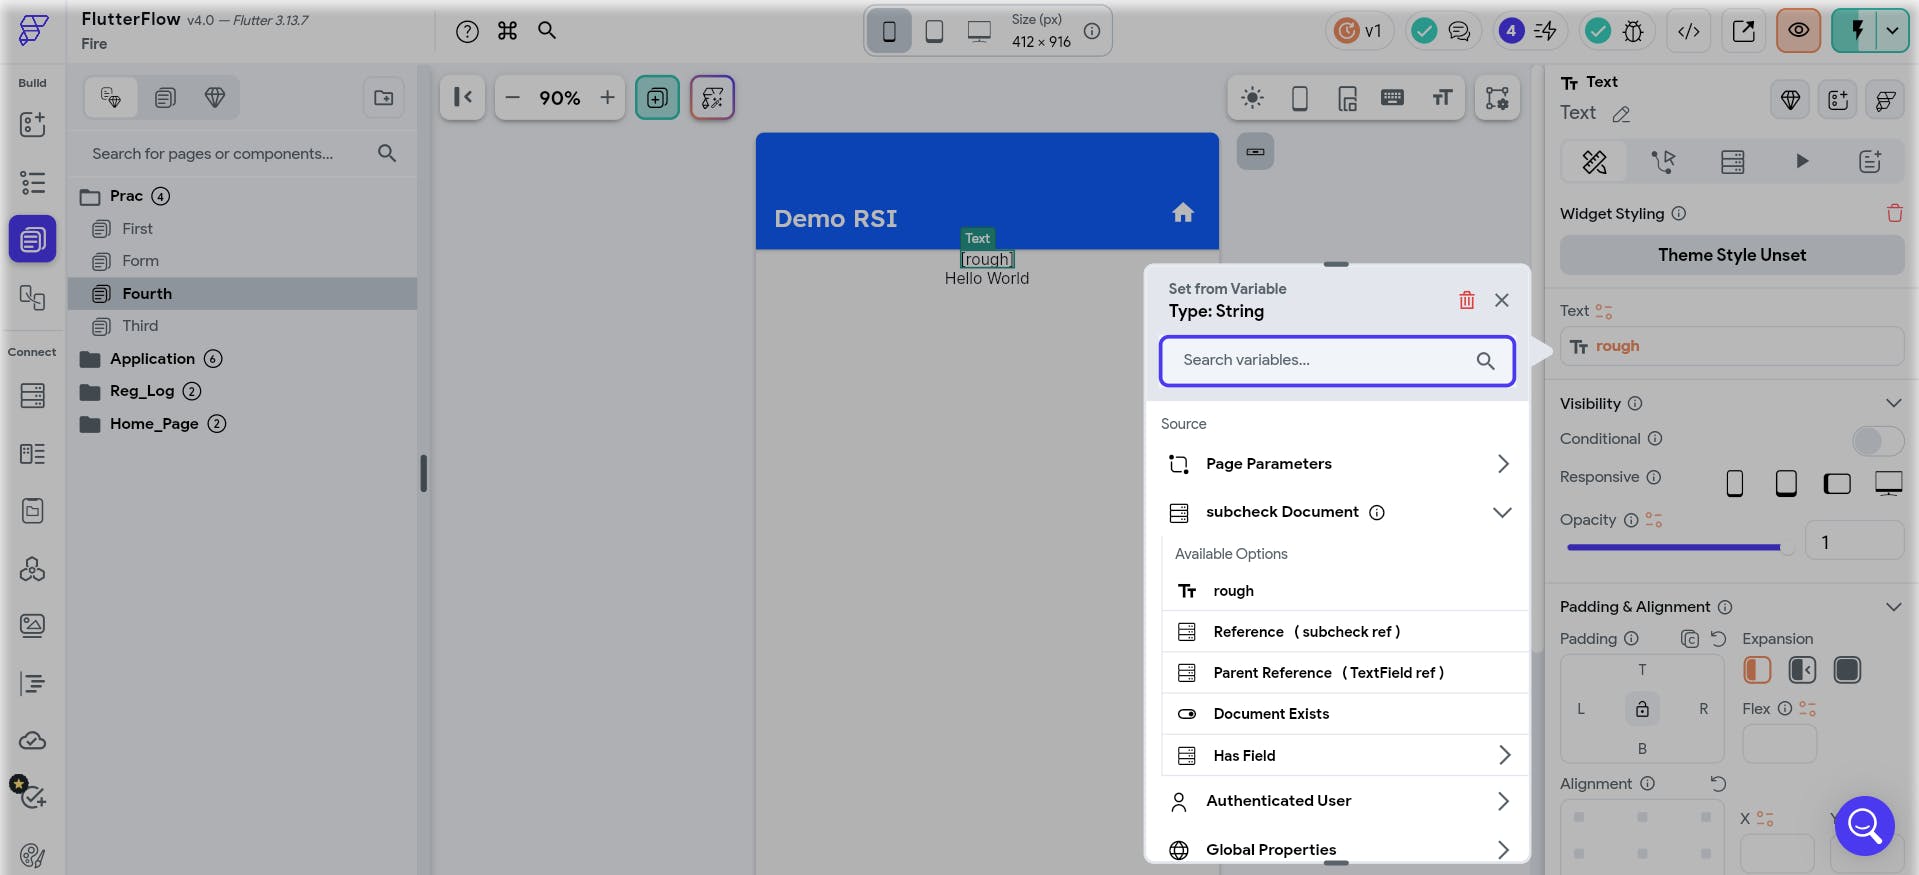
Task: Delete the variable binding trash icon
Action: 1467,300
